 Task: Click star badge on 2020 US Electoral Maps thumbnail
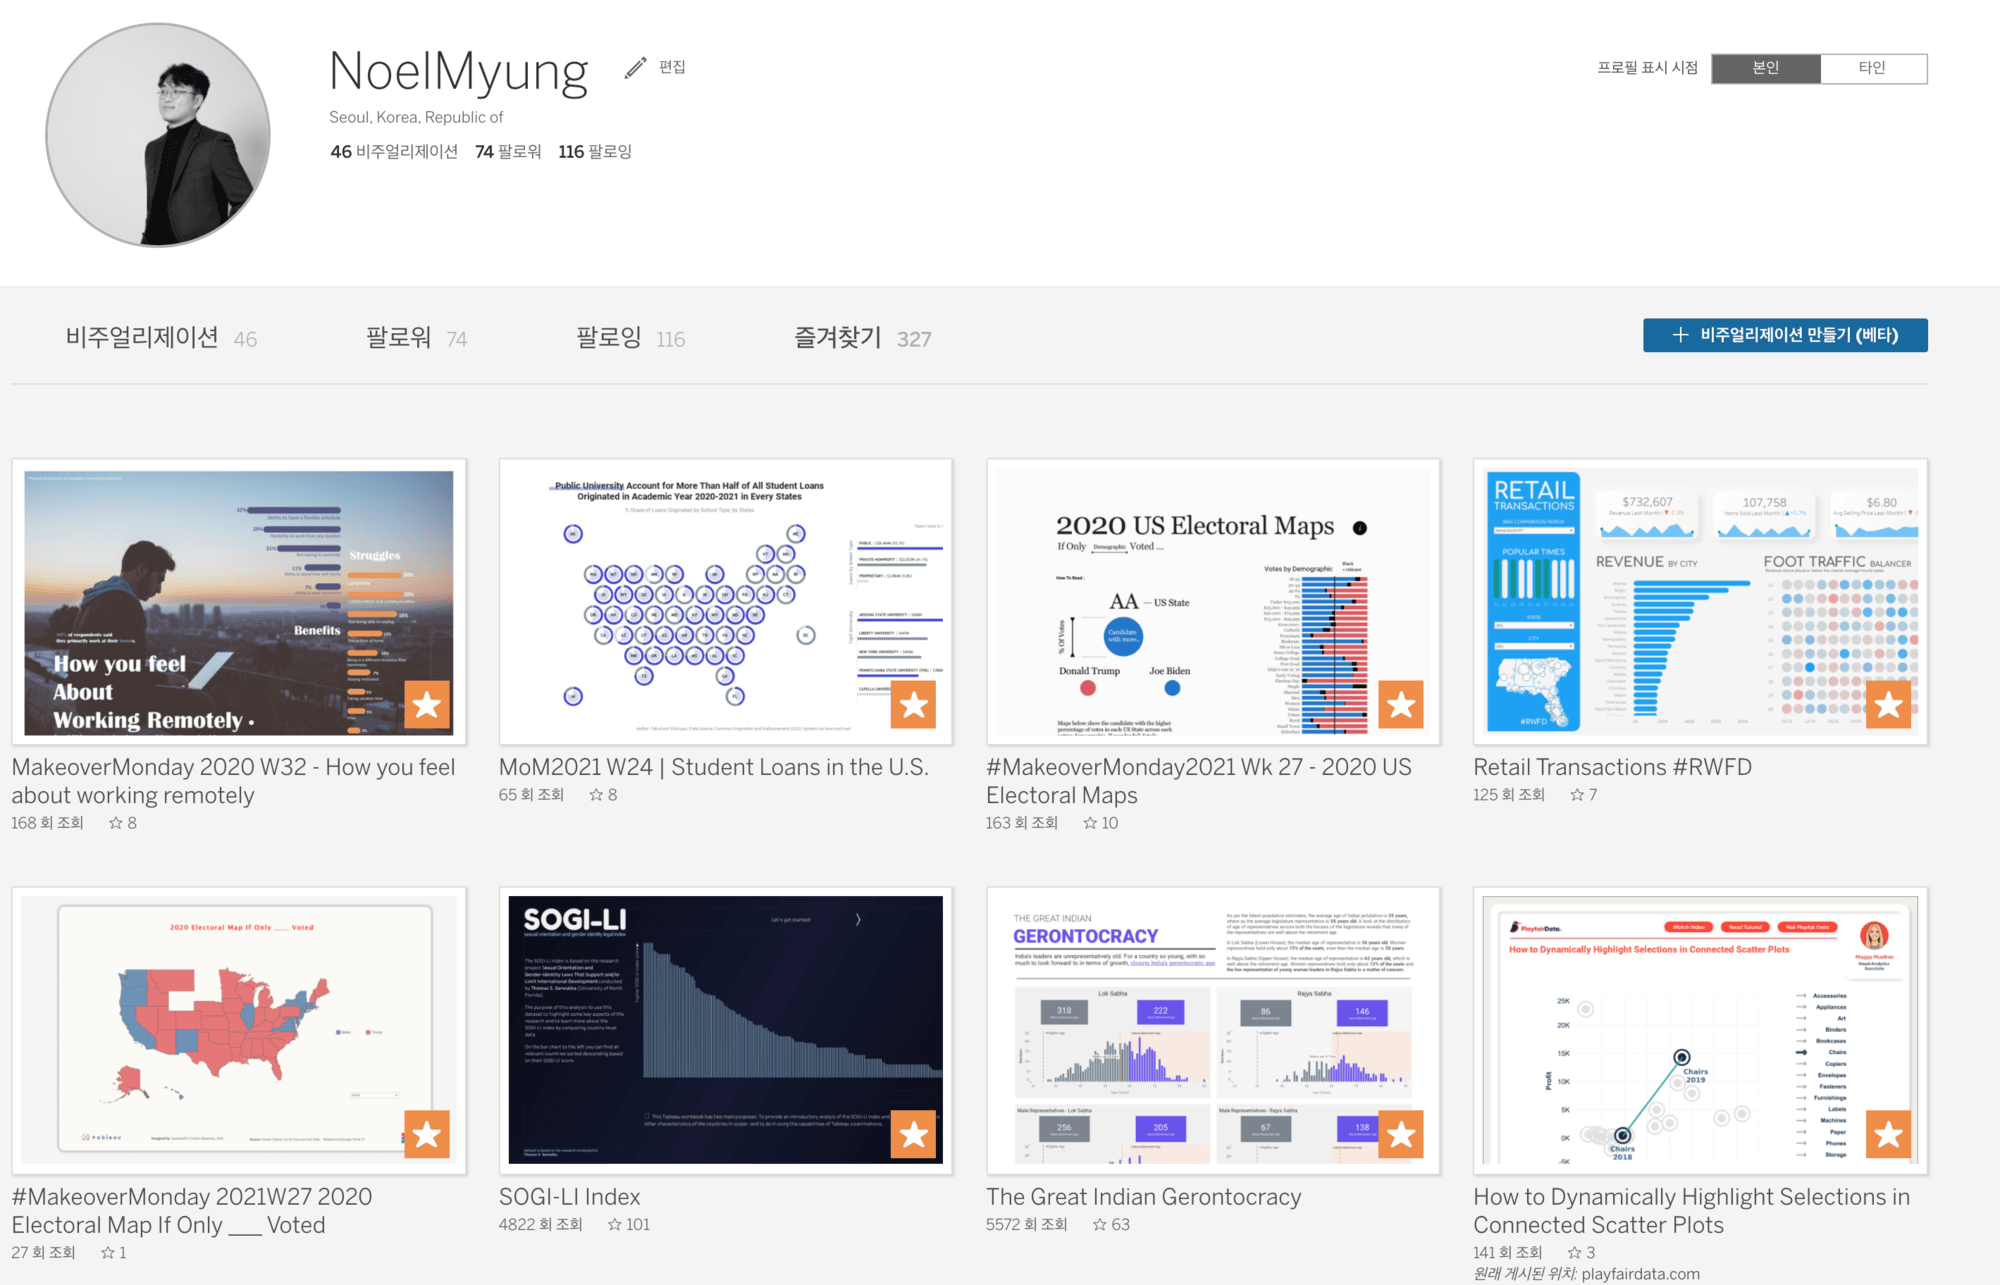tap(1400, 705)
